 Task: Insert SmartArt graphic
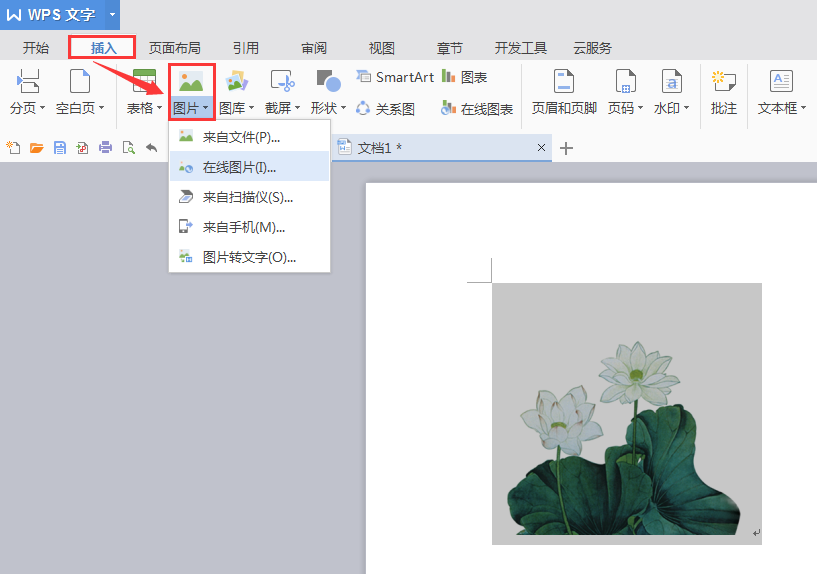click(x=395, y=77)
